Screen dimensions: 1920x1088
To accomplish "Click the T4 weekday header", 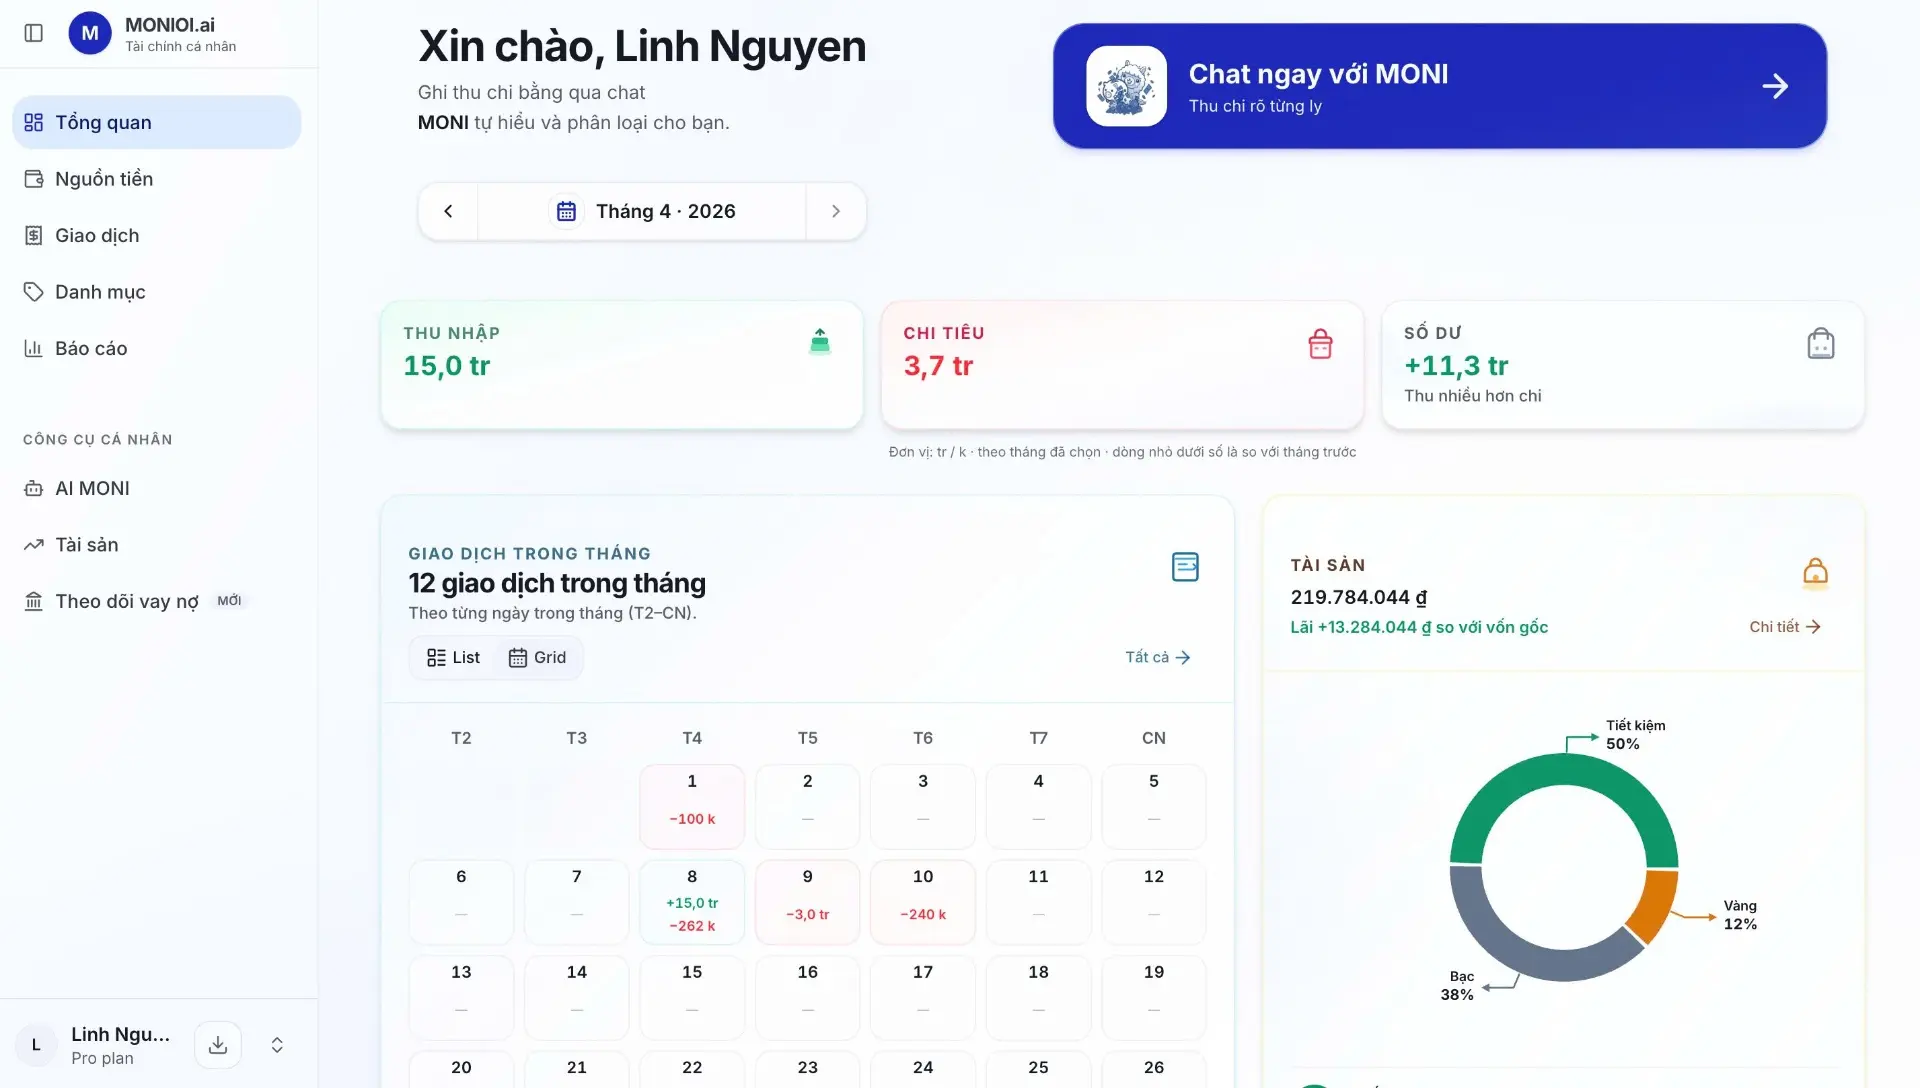I will 692,738.
